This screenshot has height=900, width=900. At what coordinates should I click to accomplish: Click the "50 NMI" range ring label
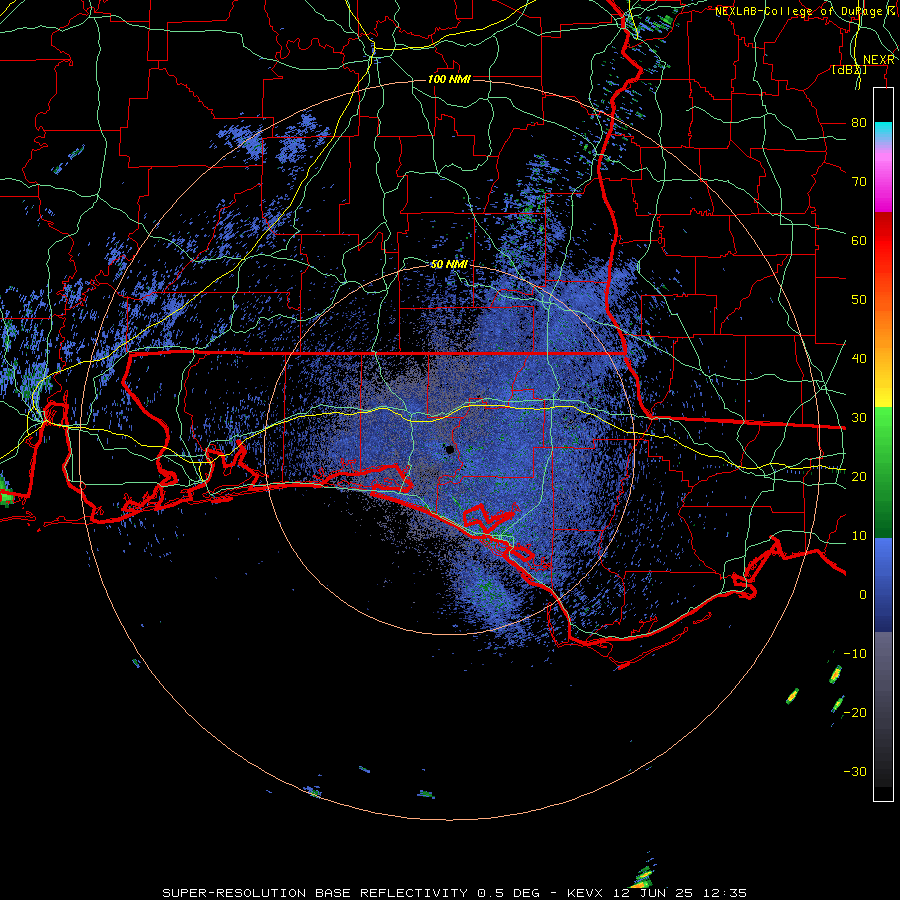coord(449,265)
